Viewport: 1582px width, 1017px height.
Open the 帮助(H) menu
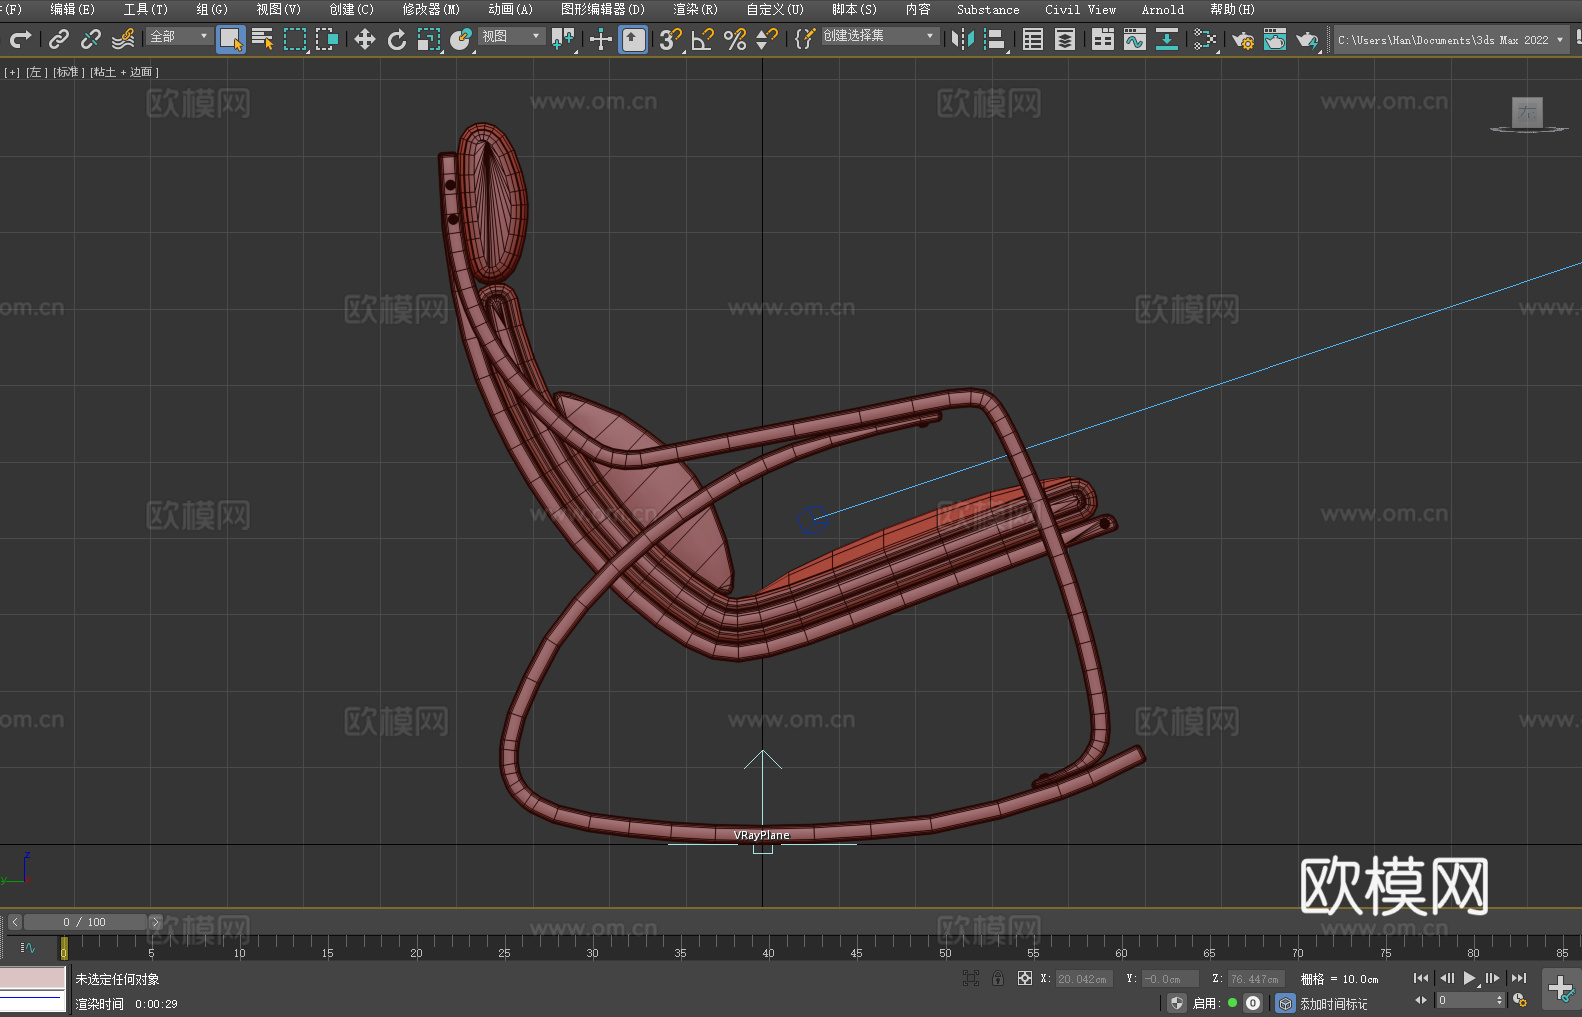tap(1232, 9)
